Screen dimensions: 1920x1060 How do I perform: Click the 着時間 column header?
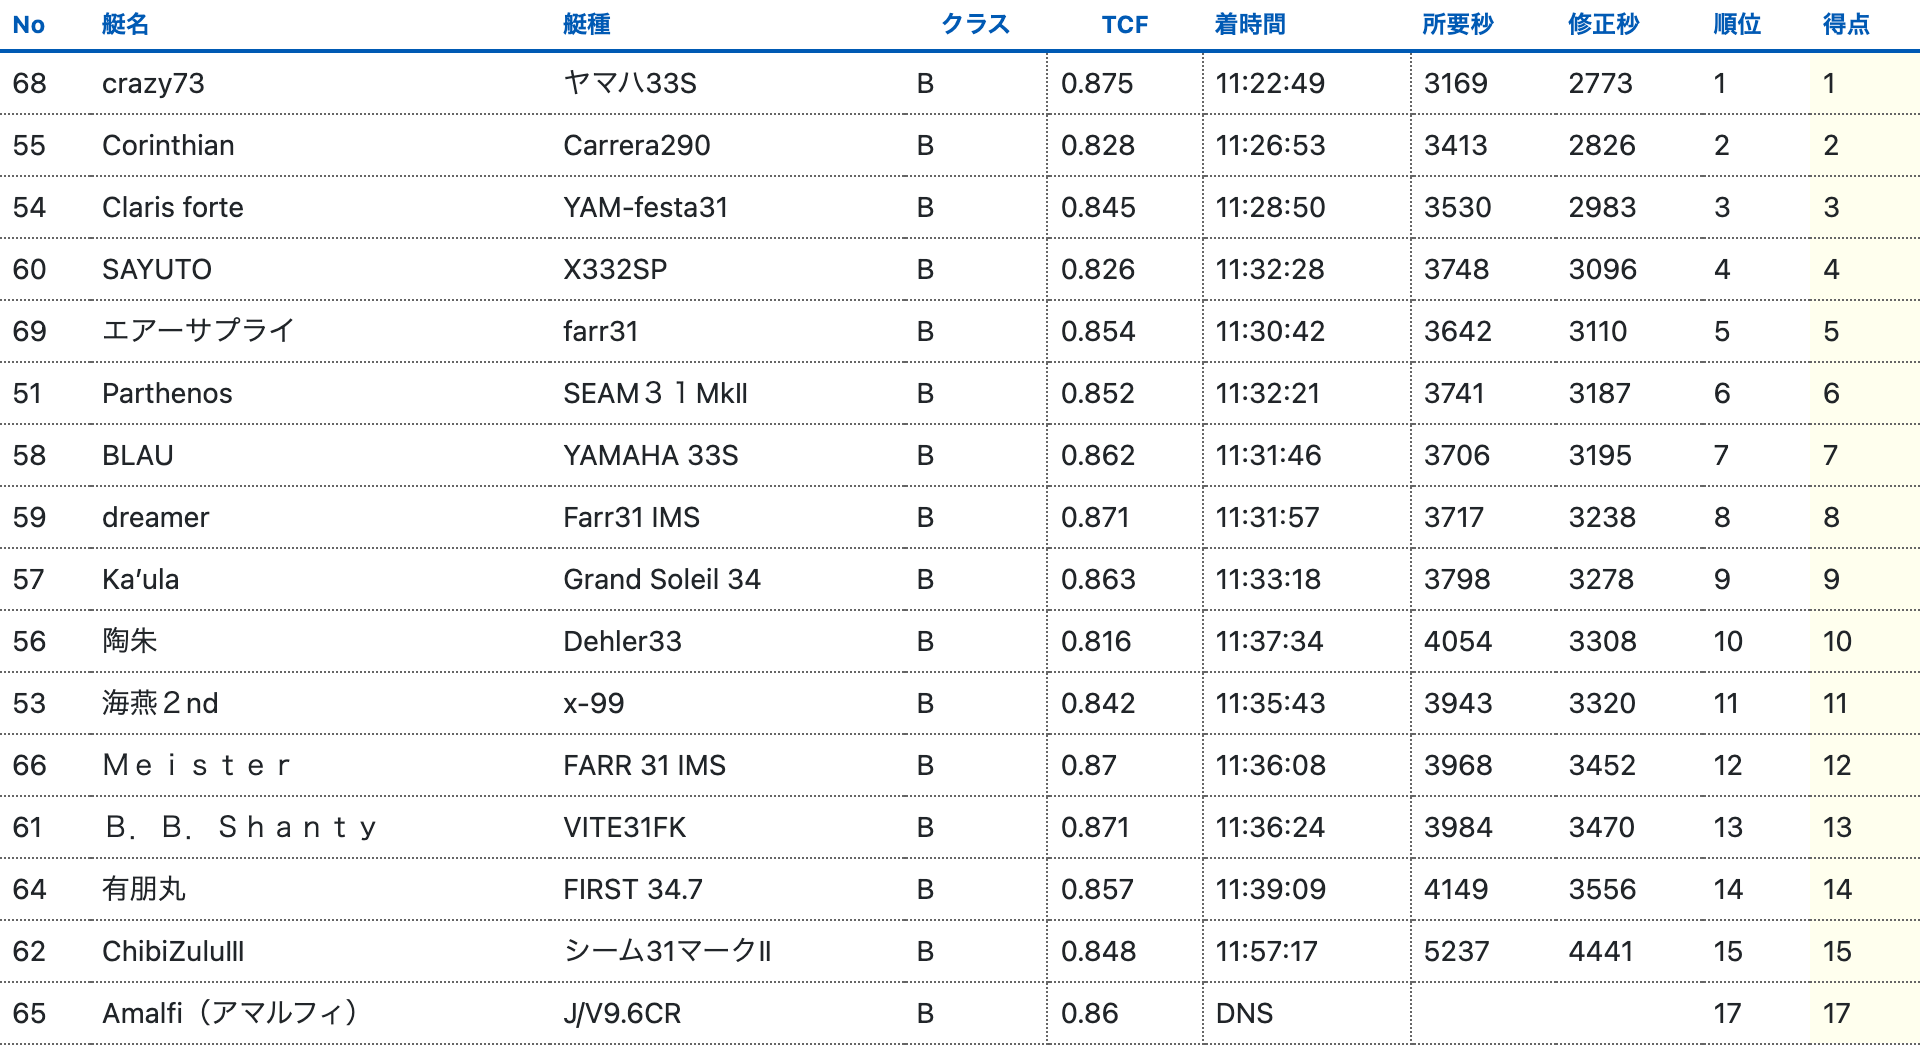click(x=1250, y=25)
